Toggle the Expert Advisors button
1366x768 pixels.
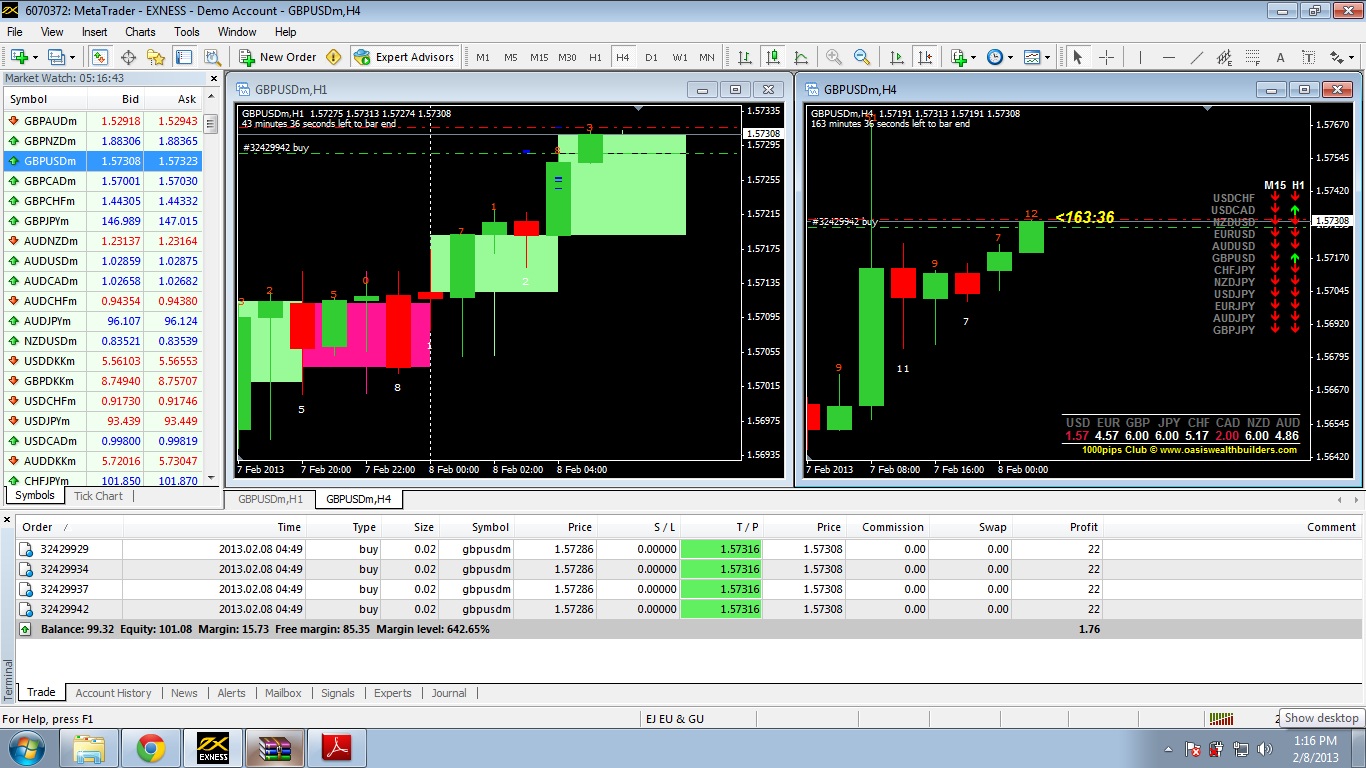(405, 57)
